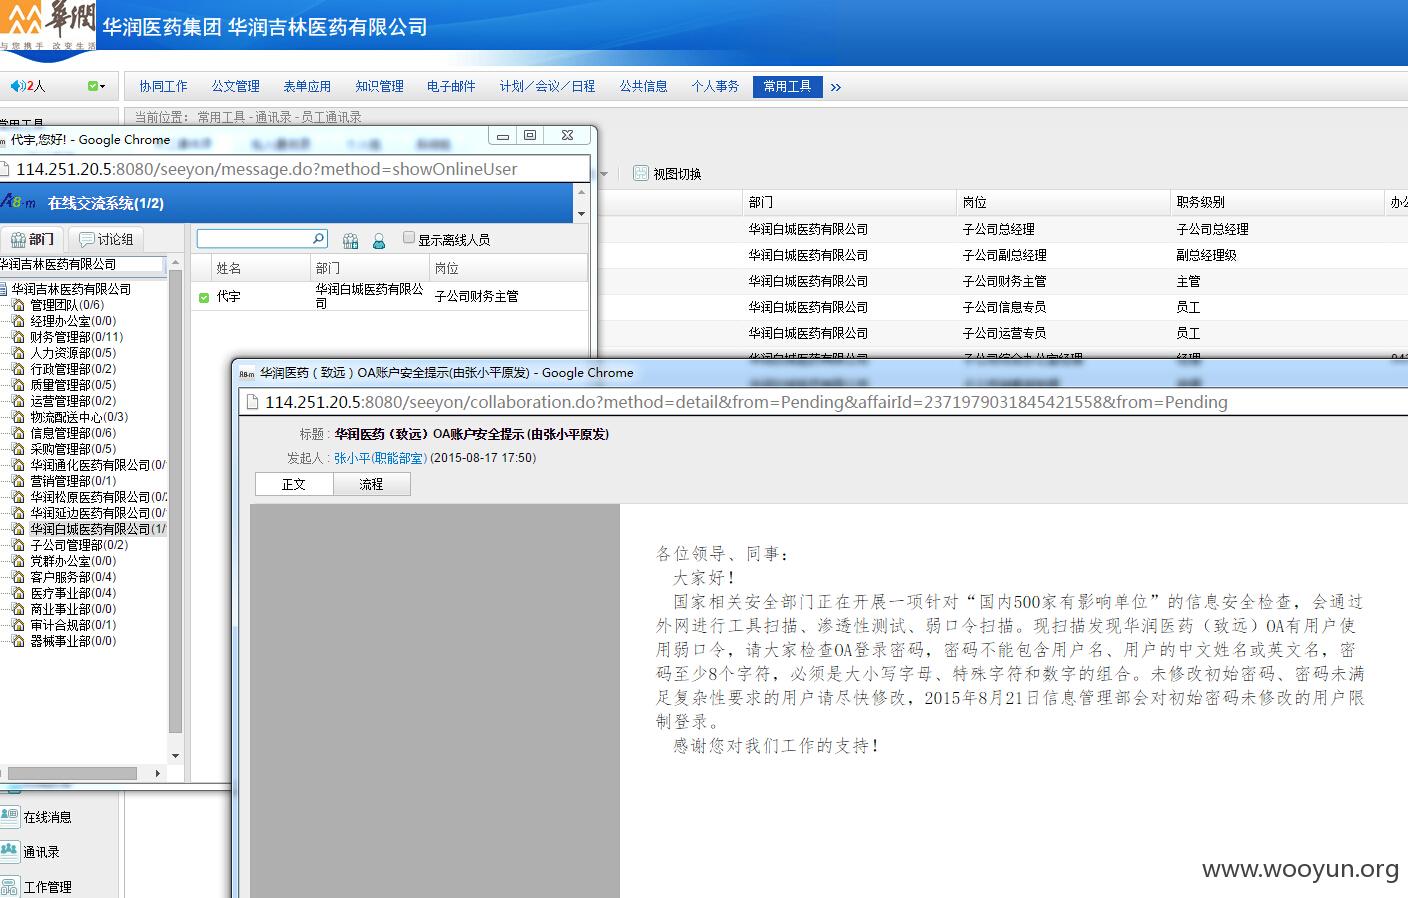Image resolution: width=1408 pixels, height=898 pixels.
Task: Select 华润松原医药有限公司 in department tree
Action: point(97,497)
